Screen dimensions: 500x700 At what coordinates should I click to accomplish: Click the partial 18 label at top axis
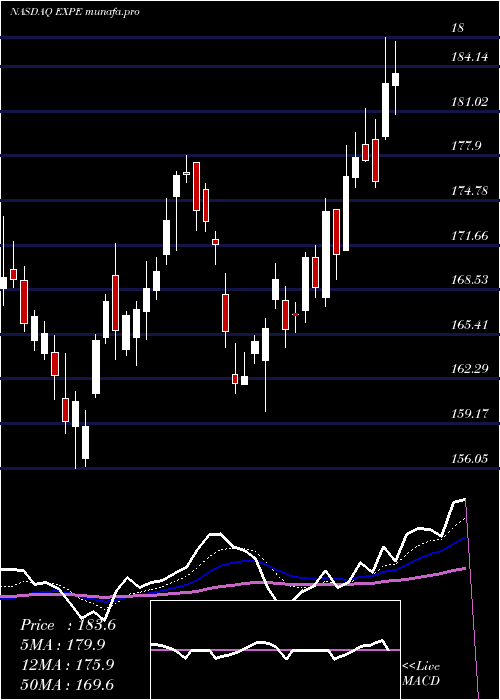[x=458, y=28]
